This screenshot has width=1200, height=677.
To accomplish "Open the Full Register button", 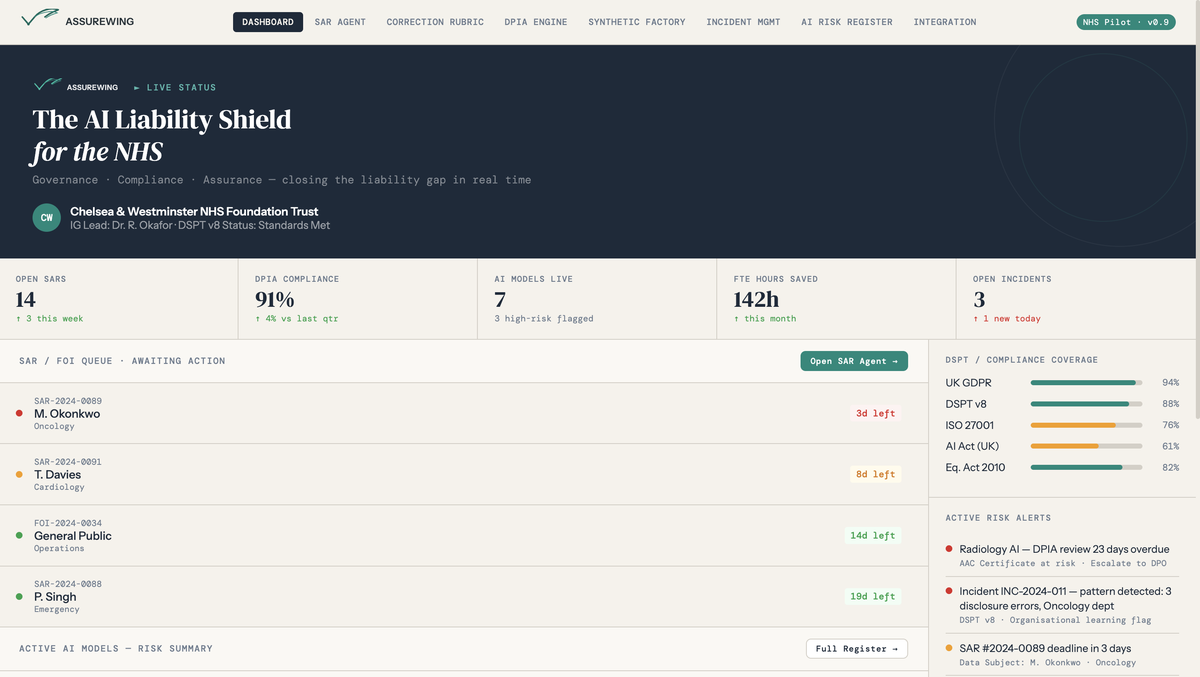I will pos(857,649).
